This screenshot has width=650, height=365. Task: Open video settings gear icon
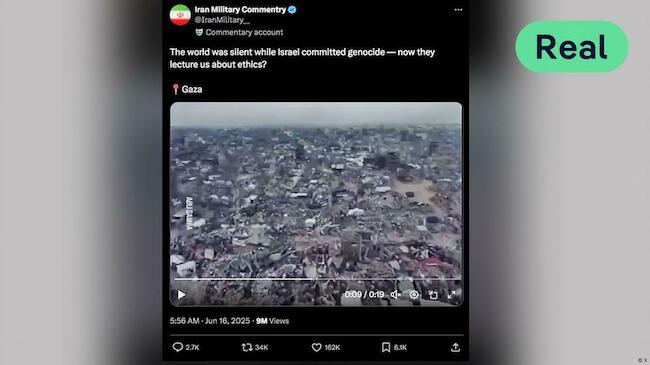[414, 294]
